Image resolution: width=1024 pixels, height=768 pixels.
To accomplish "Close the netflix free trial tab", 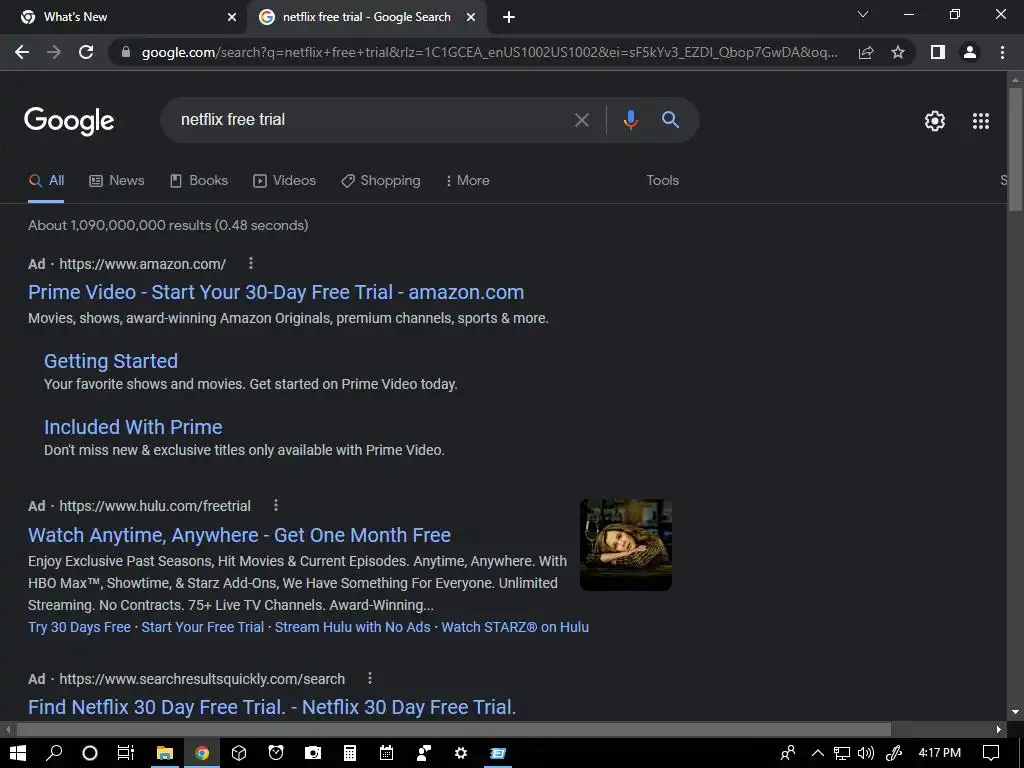I will click(471, 18).
